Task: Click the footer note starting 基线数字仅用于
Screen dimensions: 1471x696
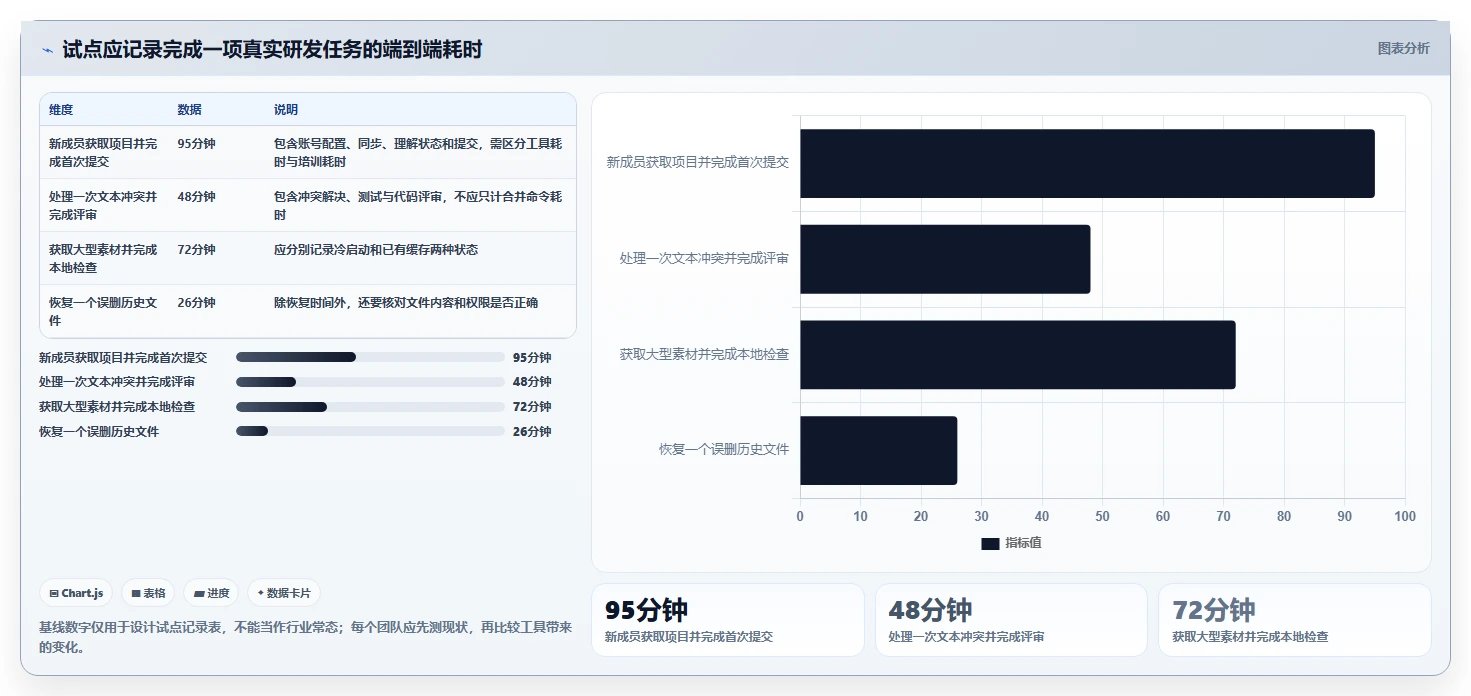Action: tap(306, 637)
